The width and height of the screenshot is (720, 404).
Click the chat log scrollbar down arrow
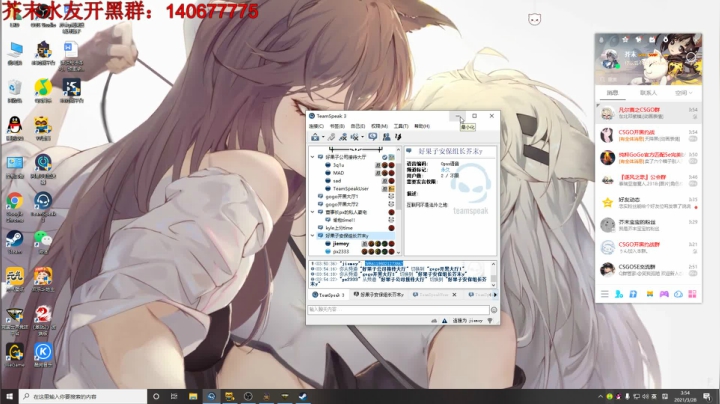(494, 284)
